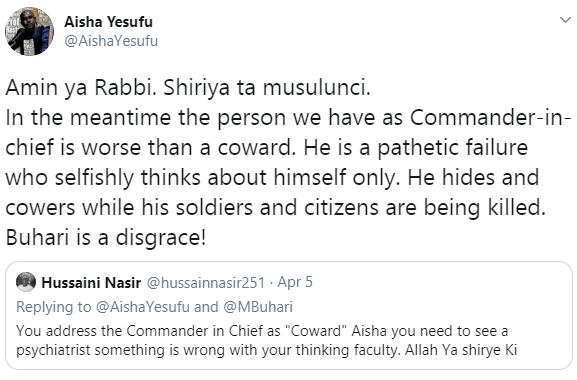Viewport: 577px width, 380px height.
Task: Select the 'Replying to' label
Action: click(54, 307)
